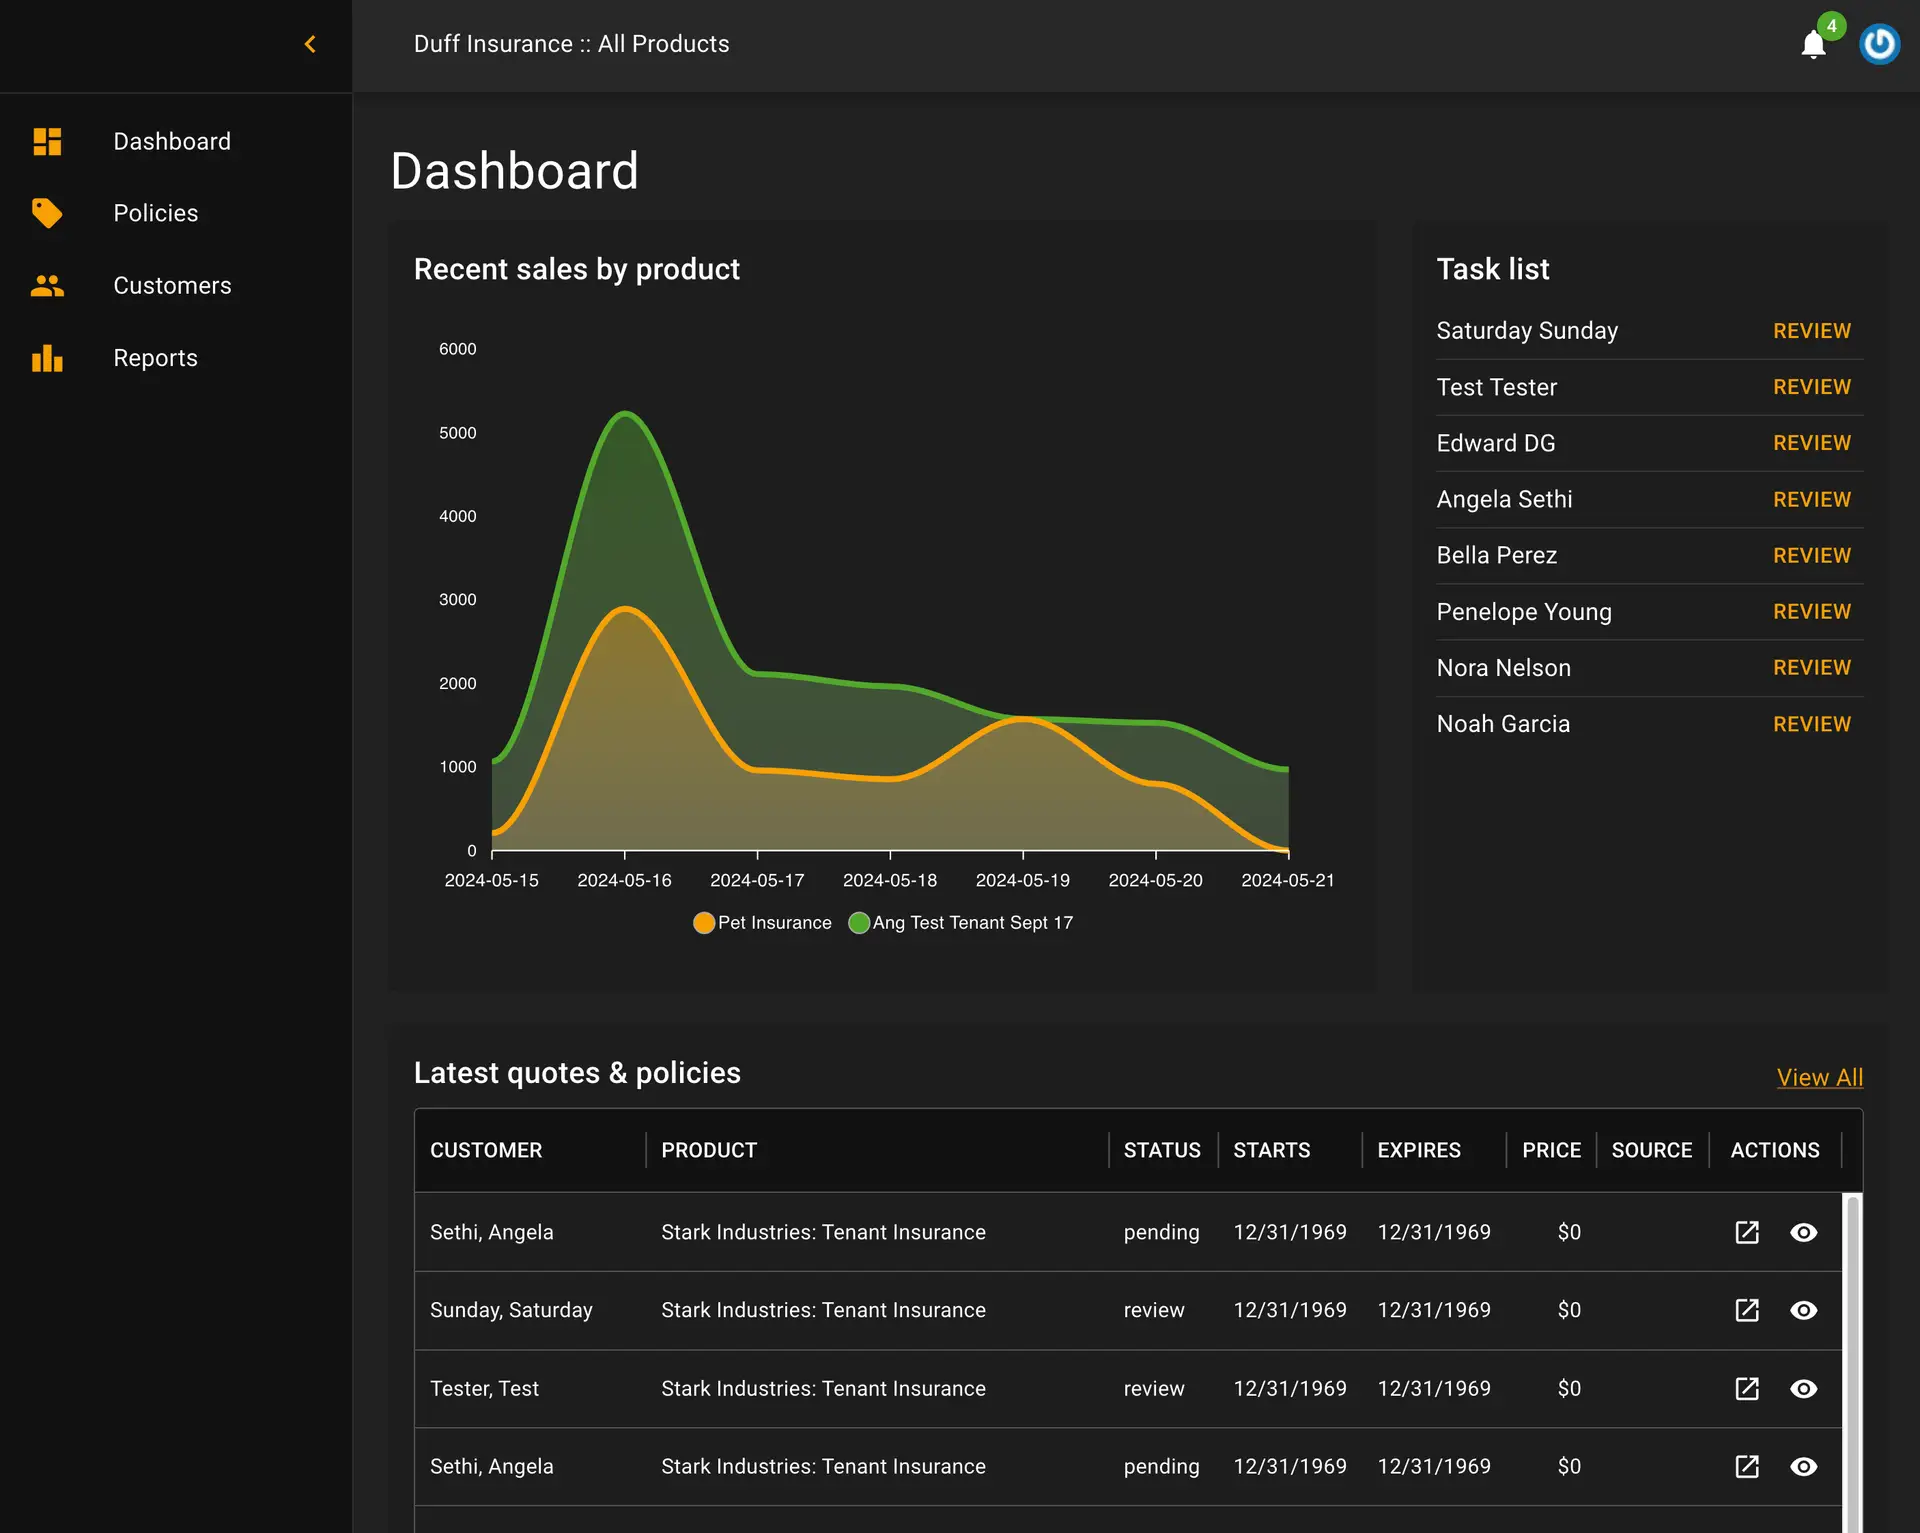Review the Bella Perez task
The image size is (1920, 1533).
1811,556
